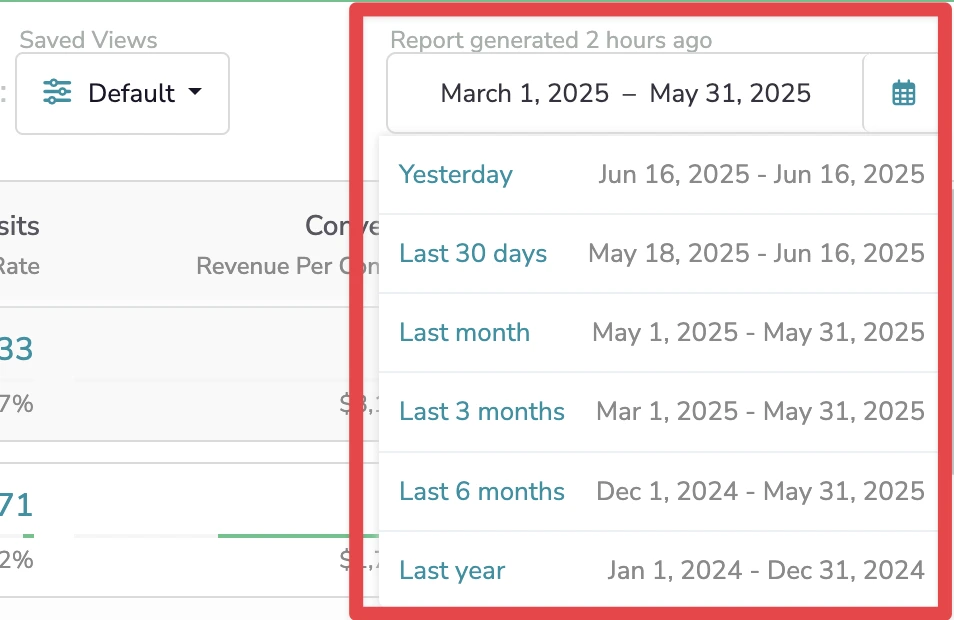The image size is (954, 620).
Task: Select the Yesterday date preset
Action: (455, 174)
